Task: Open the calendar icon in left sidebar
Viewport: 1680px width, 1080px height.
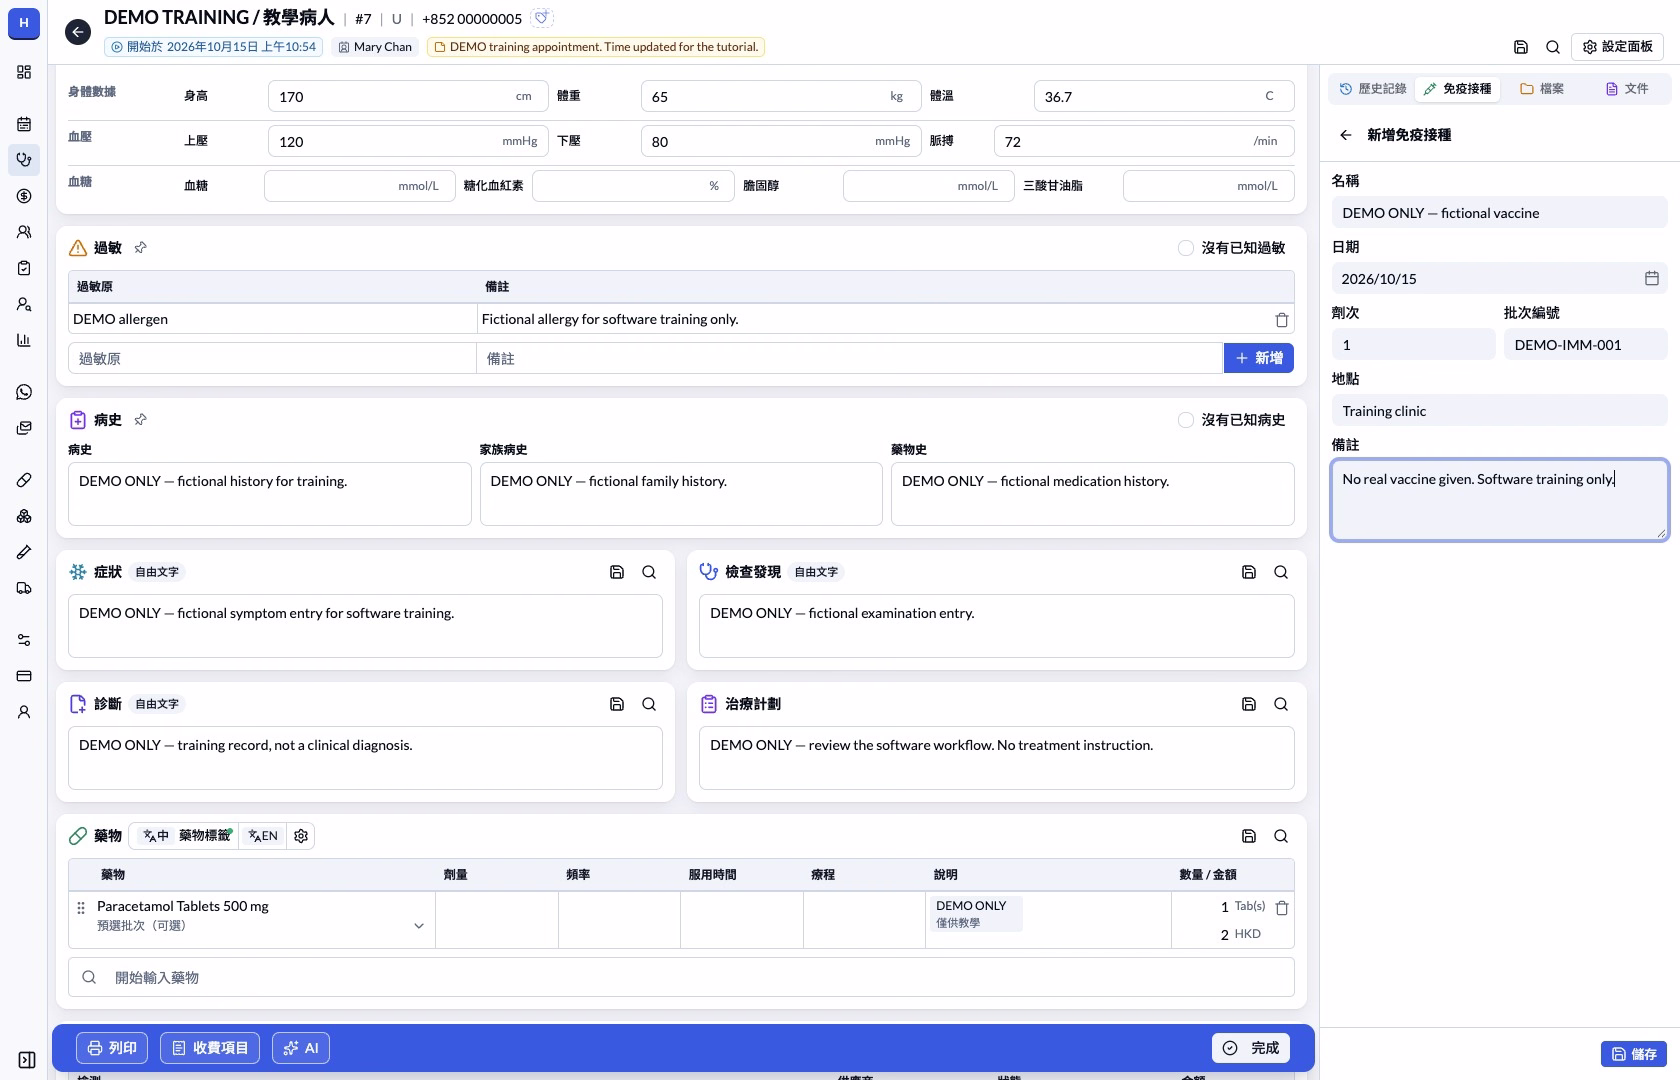Action: tap(24, 124)
